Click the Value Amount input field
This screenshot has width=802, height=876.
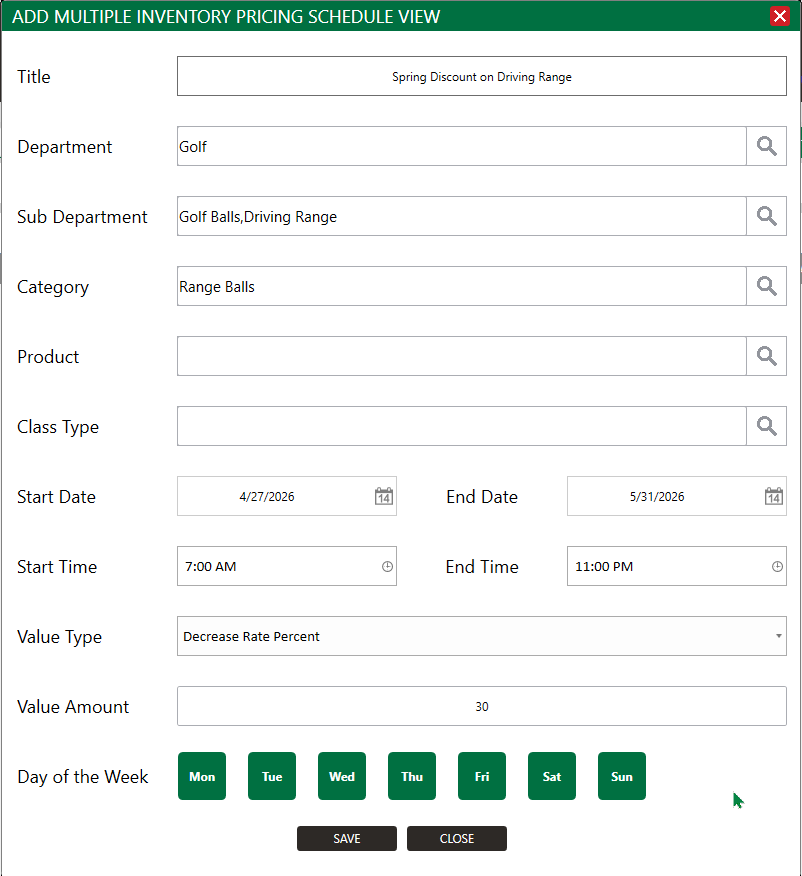(x=481, y=706)
